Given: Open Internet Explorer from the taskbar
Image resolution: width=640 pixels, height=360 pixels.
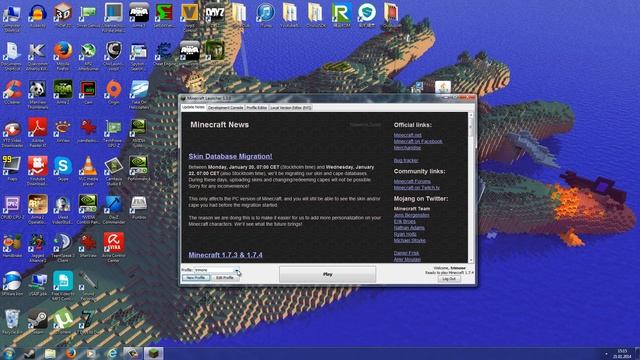Looking at the screenshot, I should 112,353.
